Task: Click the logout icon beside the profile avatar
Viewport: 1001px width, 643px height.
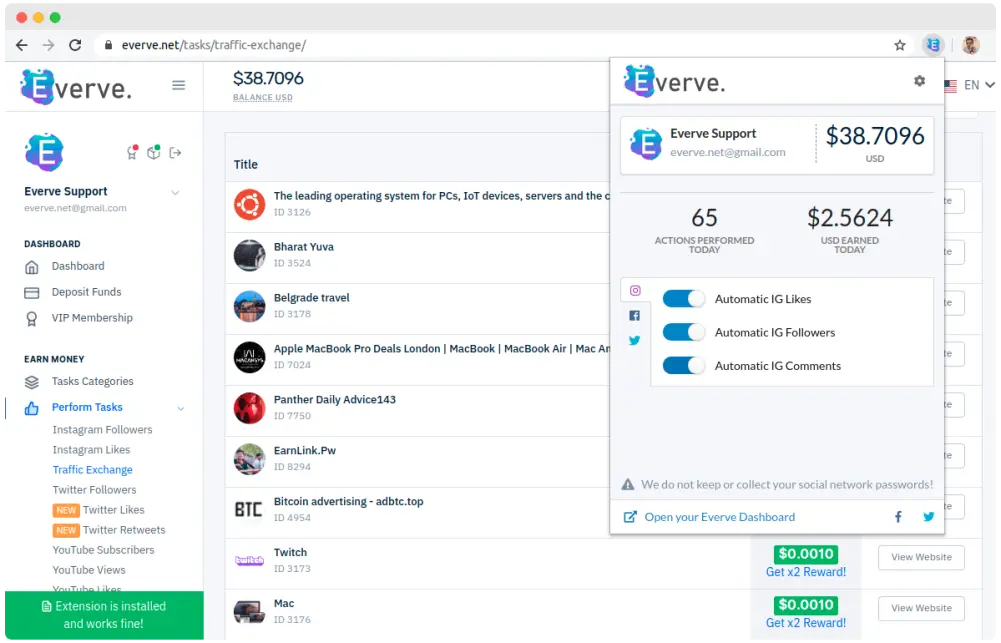Action: pyautogui.click(x=176, y=153)
